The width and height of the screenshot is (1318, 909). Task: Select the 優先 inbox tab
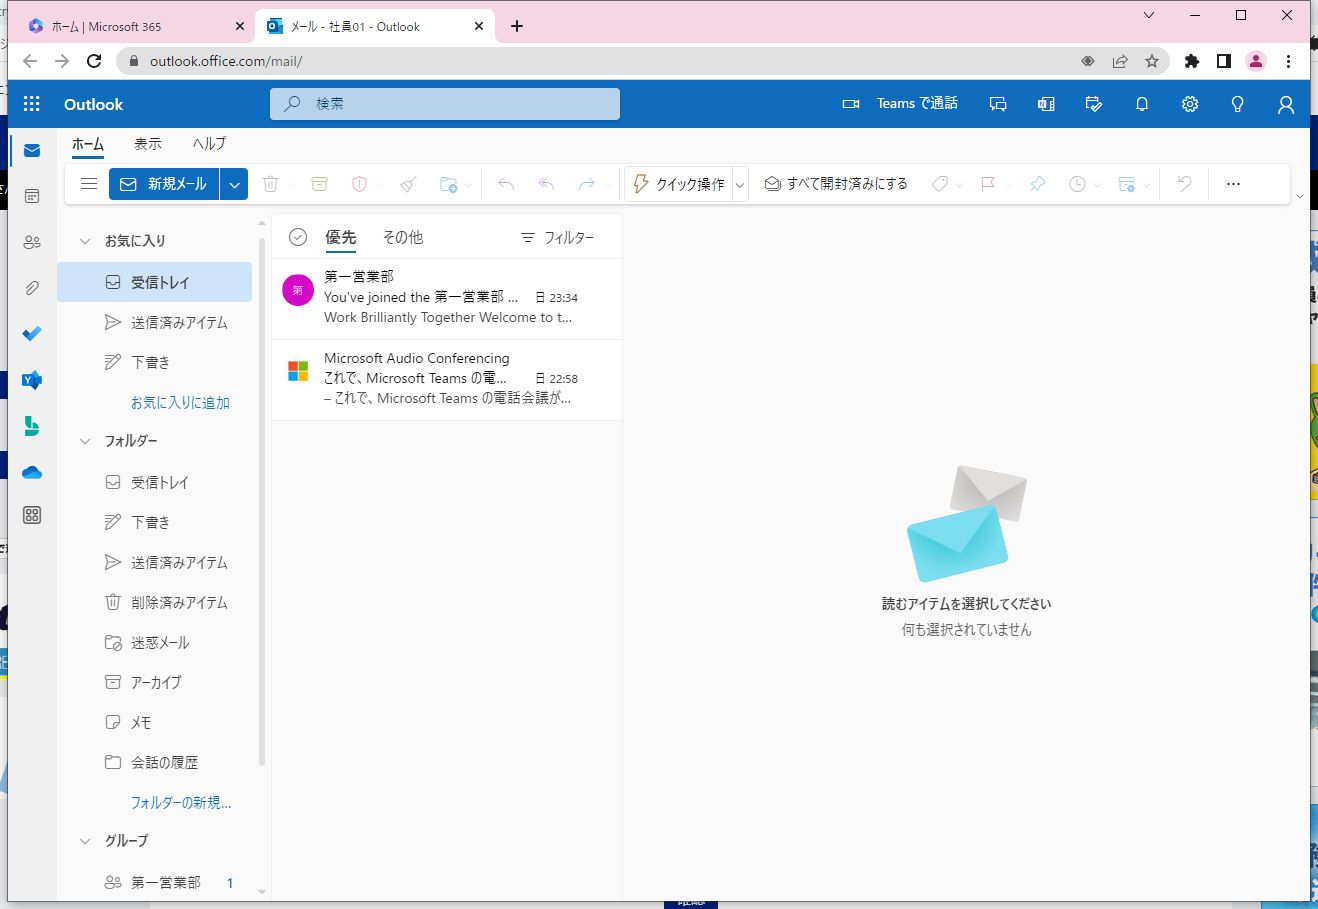click(341, 238)
